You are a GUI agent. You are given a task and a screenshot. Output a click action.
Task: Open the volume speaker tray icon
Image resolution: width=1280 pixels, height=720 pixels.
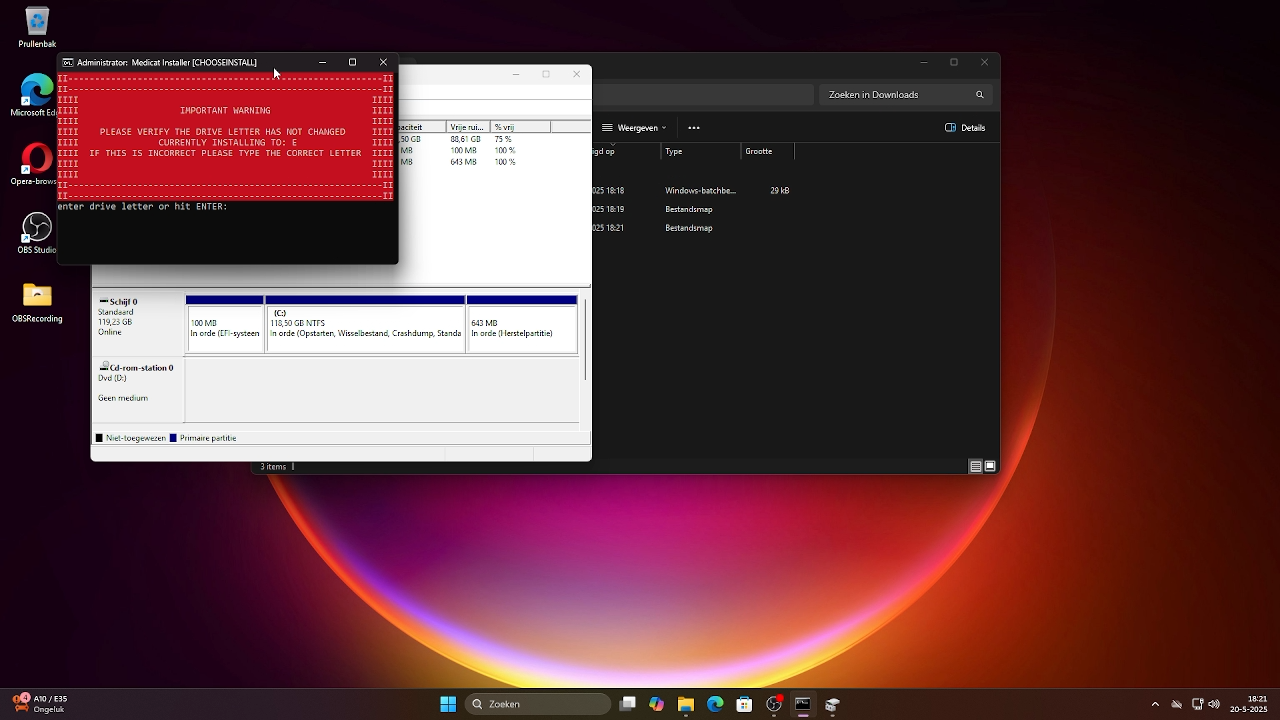[x=1214, y=704]
